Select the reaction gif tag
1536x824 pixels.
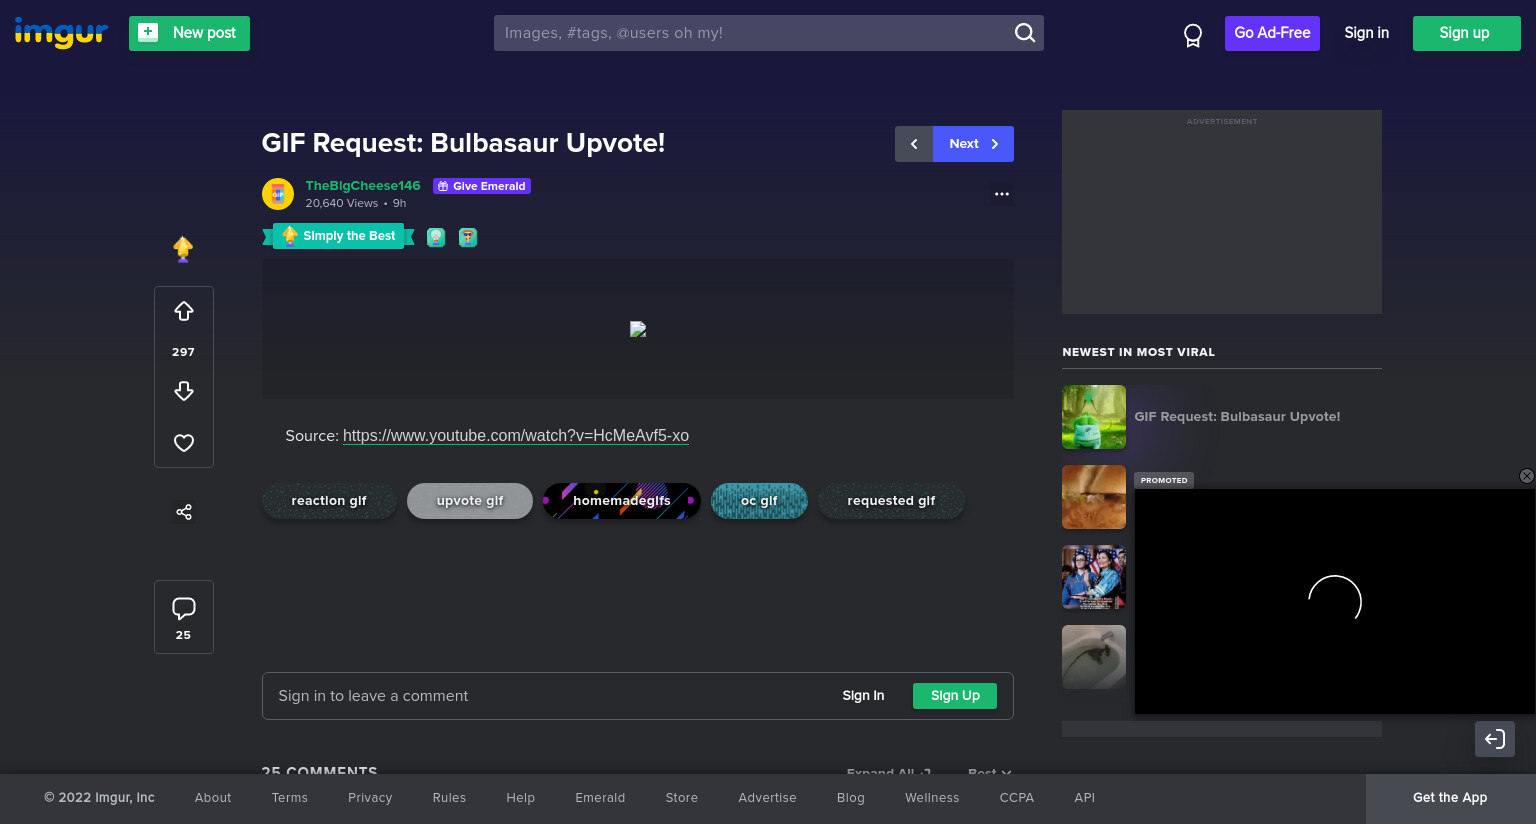click(329, 501)
